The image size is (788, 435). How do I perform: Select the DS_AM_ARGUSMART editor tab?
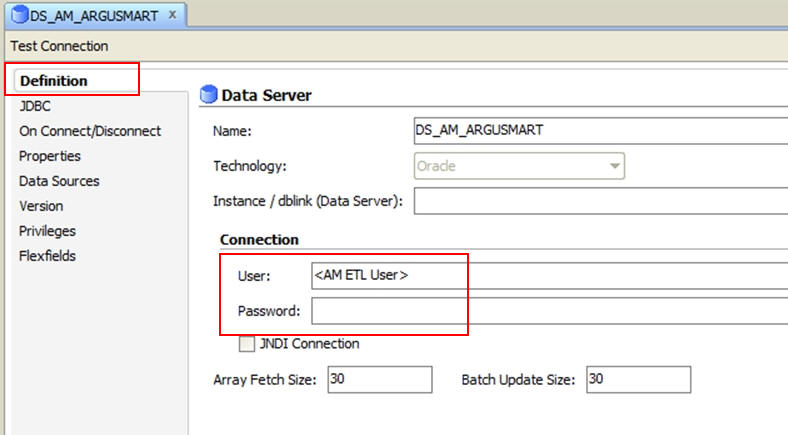(95, 15)
